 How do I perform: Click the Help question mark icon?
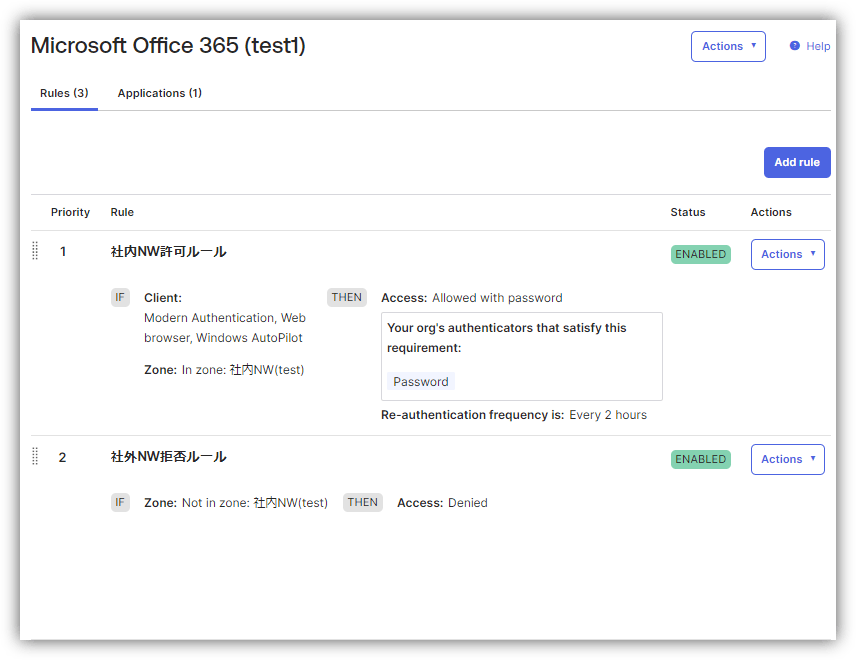794,46
